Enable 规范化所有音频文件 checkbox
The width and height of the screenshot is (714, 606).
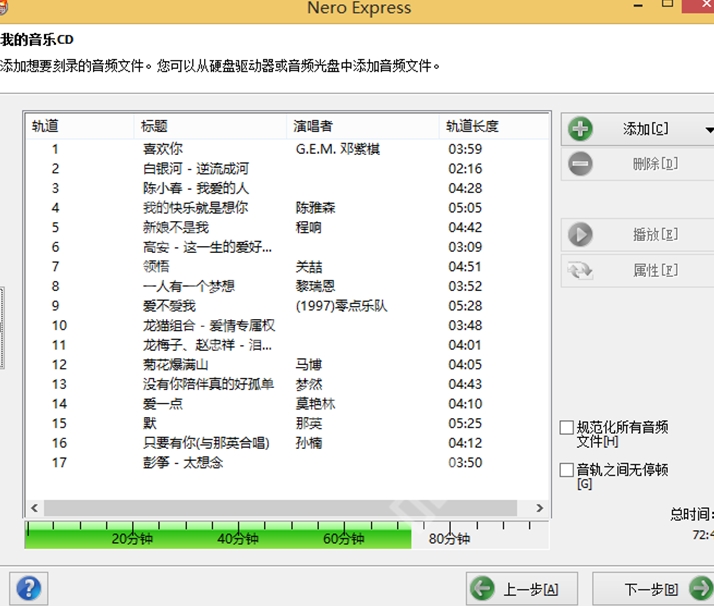(566, 428)
